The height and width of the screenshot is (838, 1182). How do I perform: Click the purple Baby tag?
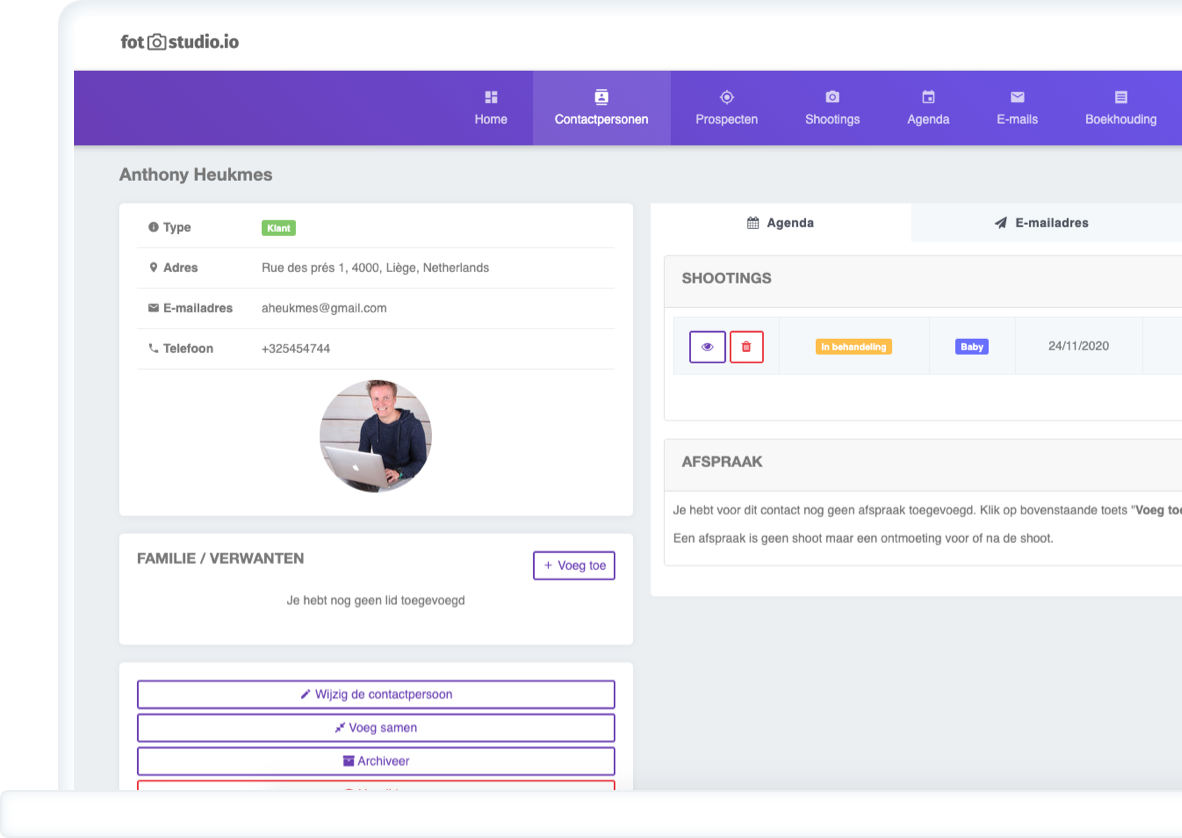(971, 347)
